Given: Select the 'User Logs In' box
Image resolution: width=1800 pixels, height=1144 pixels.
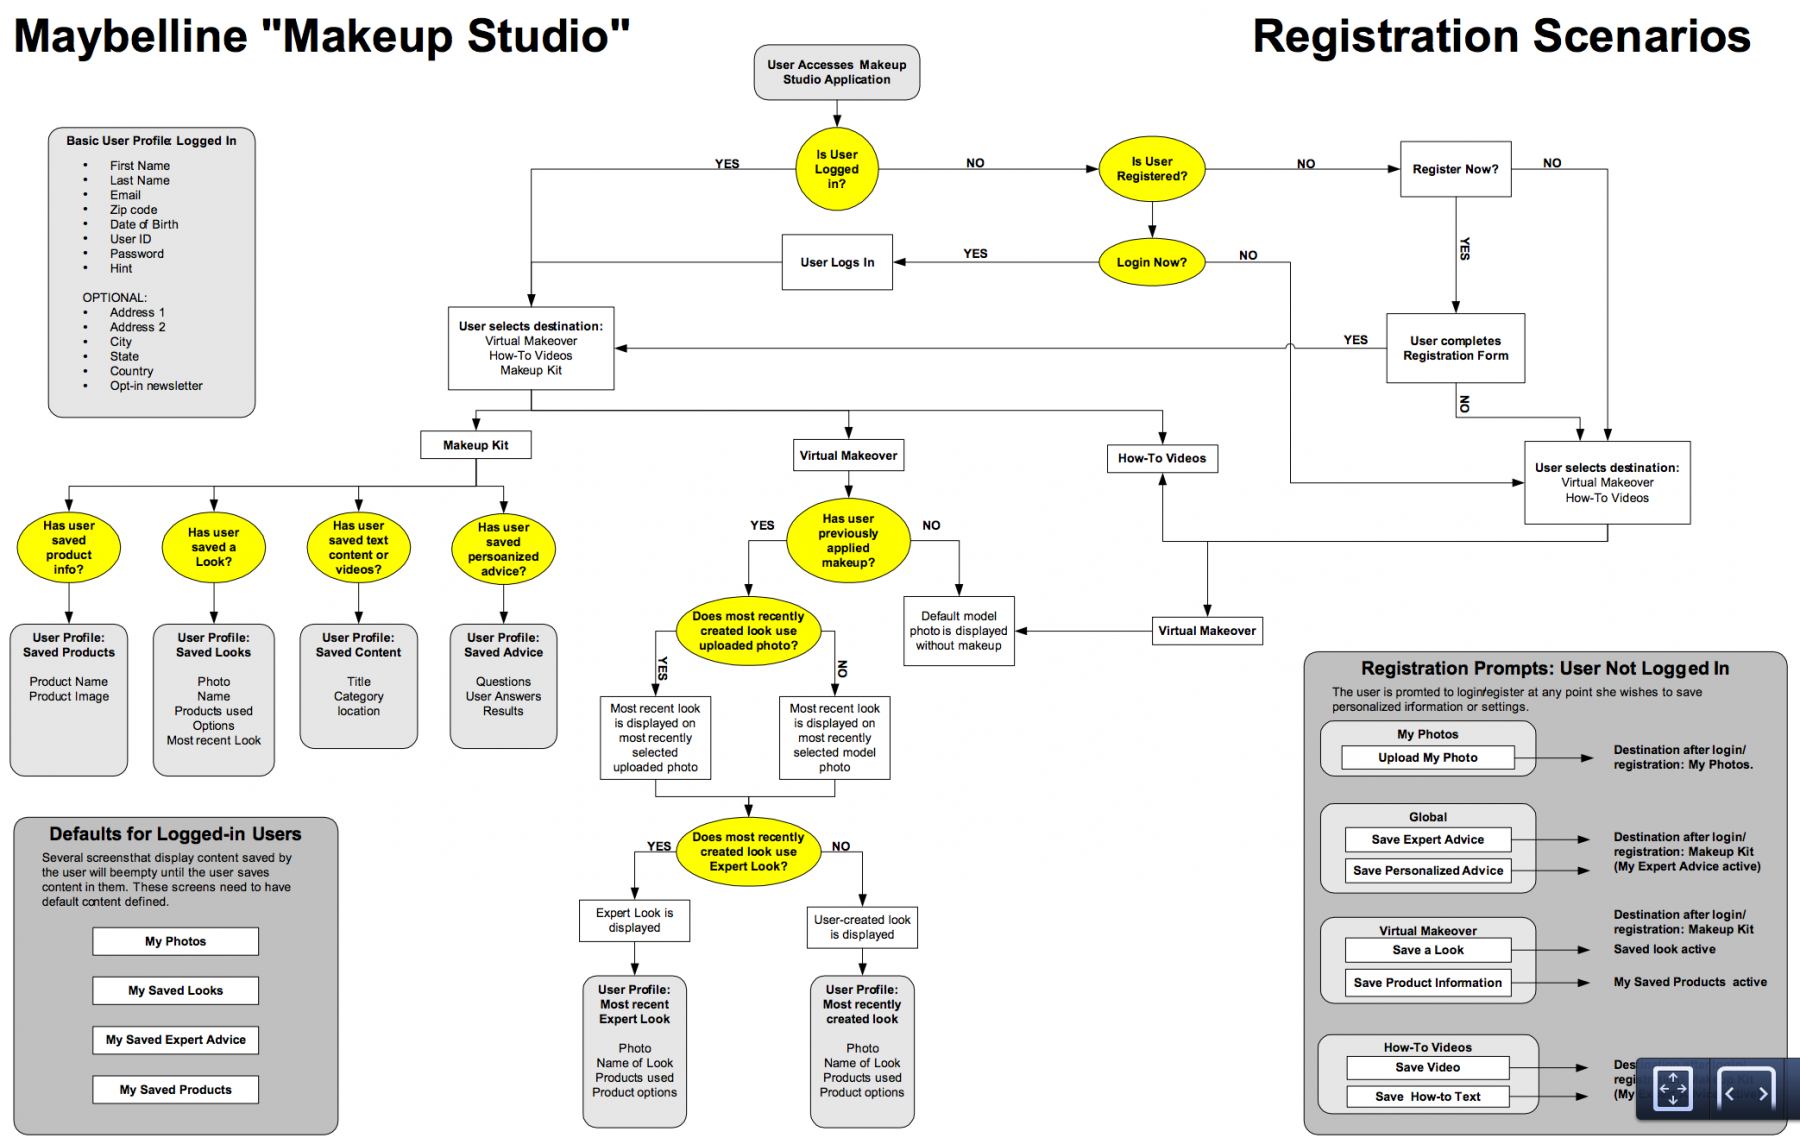Looking at the screenshot, I should point(837,262).
